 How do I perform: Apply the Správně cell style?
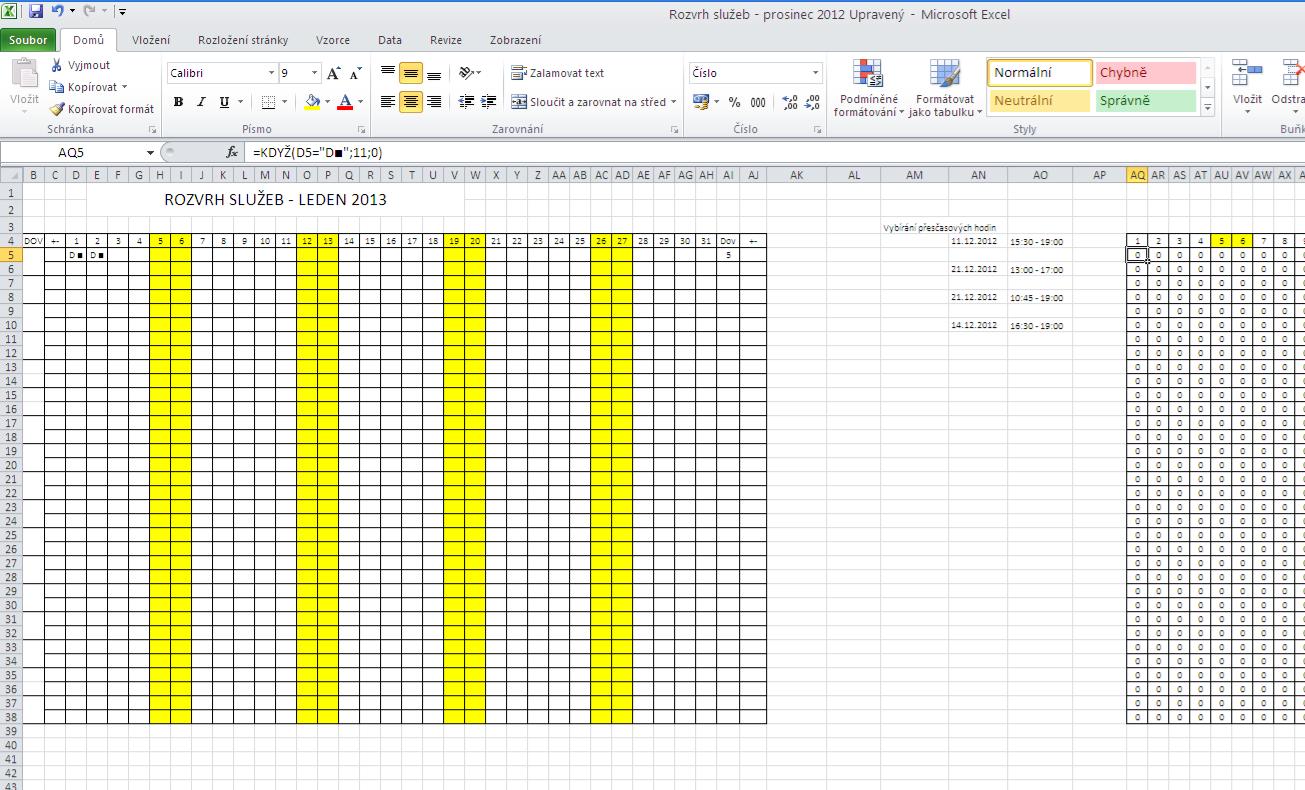click(1146, 100)
